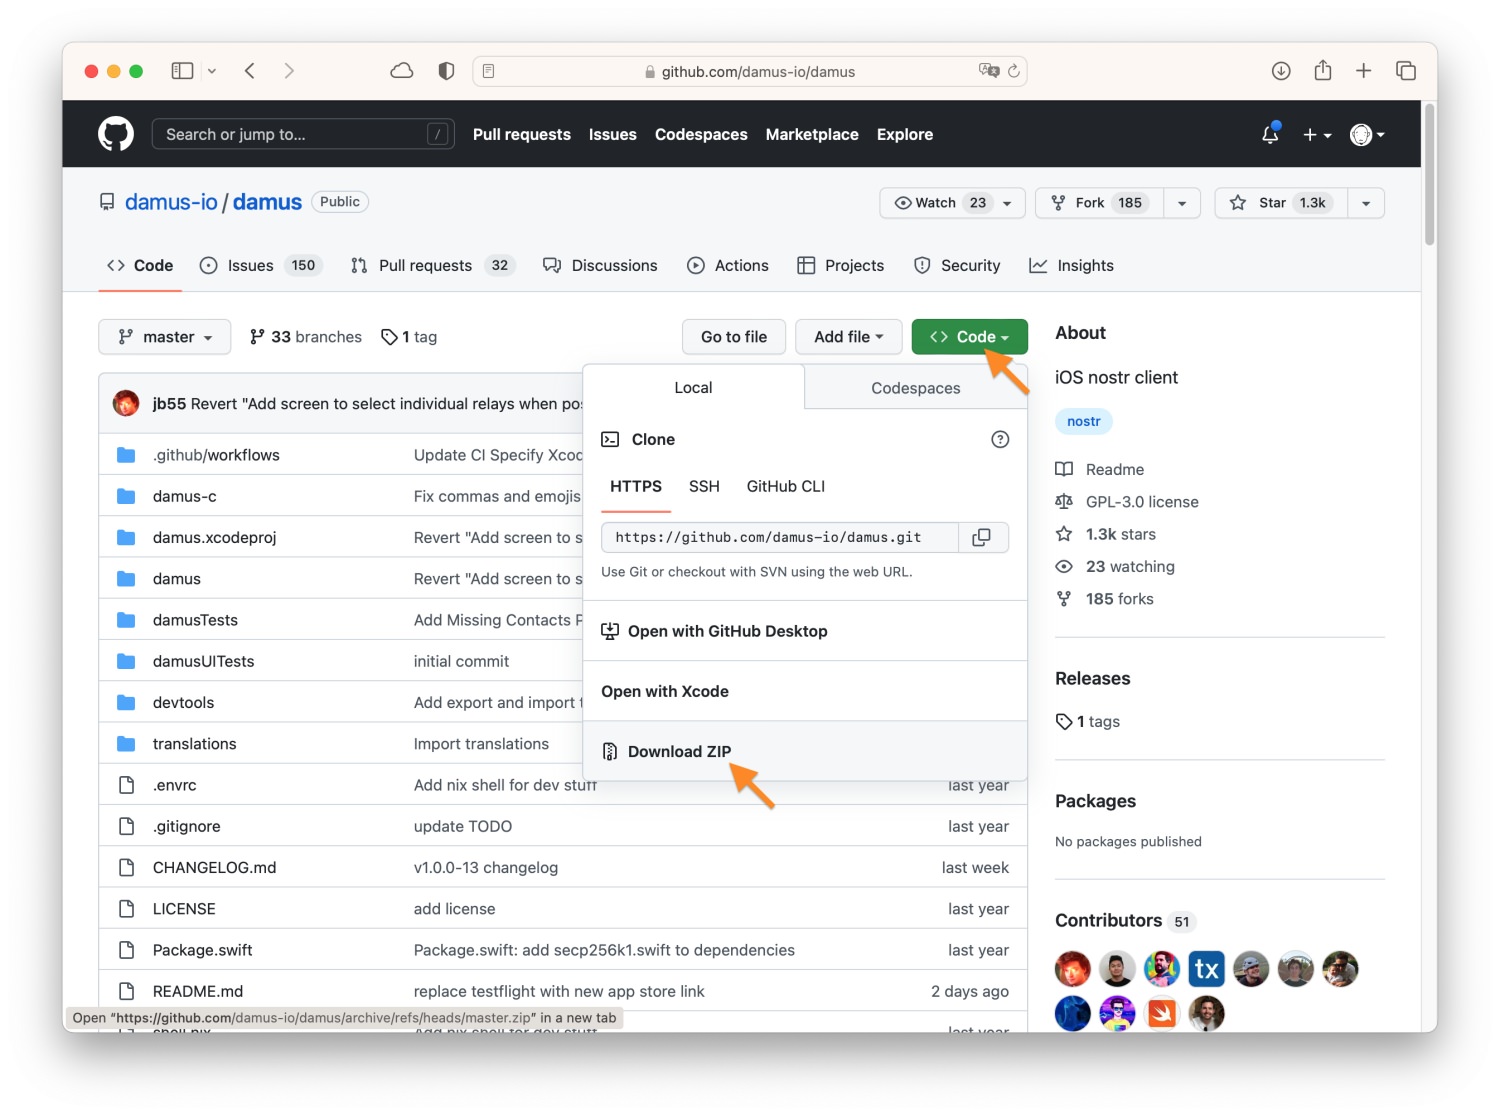Open the GPL-3.0 license link
Image resolution: width=1500 pixels, height=1115 pixels.
[x=1127, y=502]
